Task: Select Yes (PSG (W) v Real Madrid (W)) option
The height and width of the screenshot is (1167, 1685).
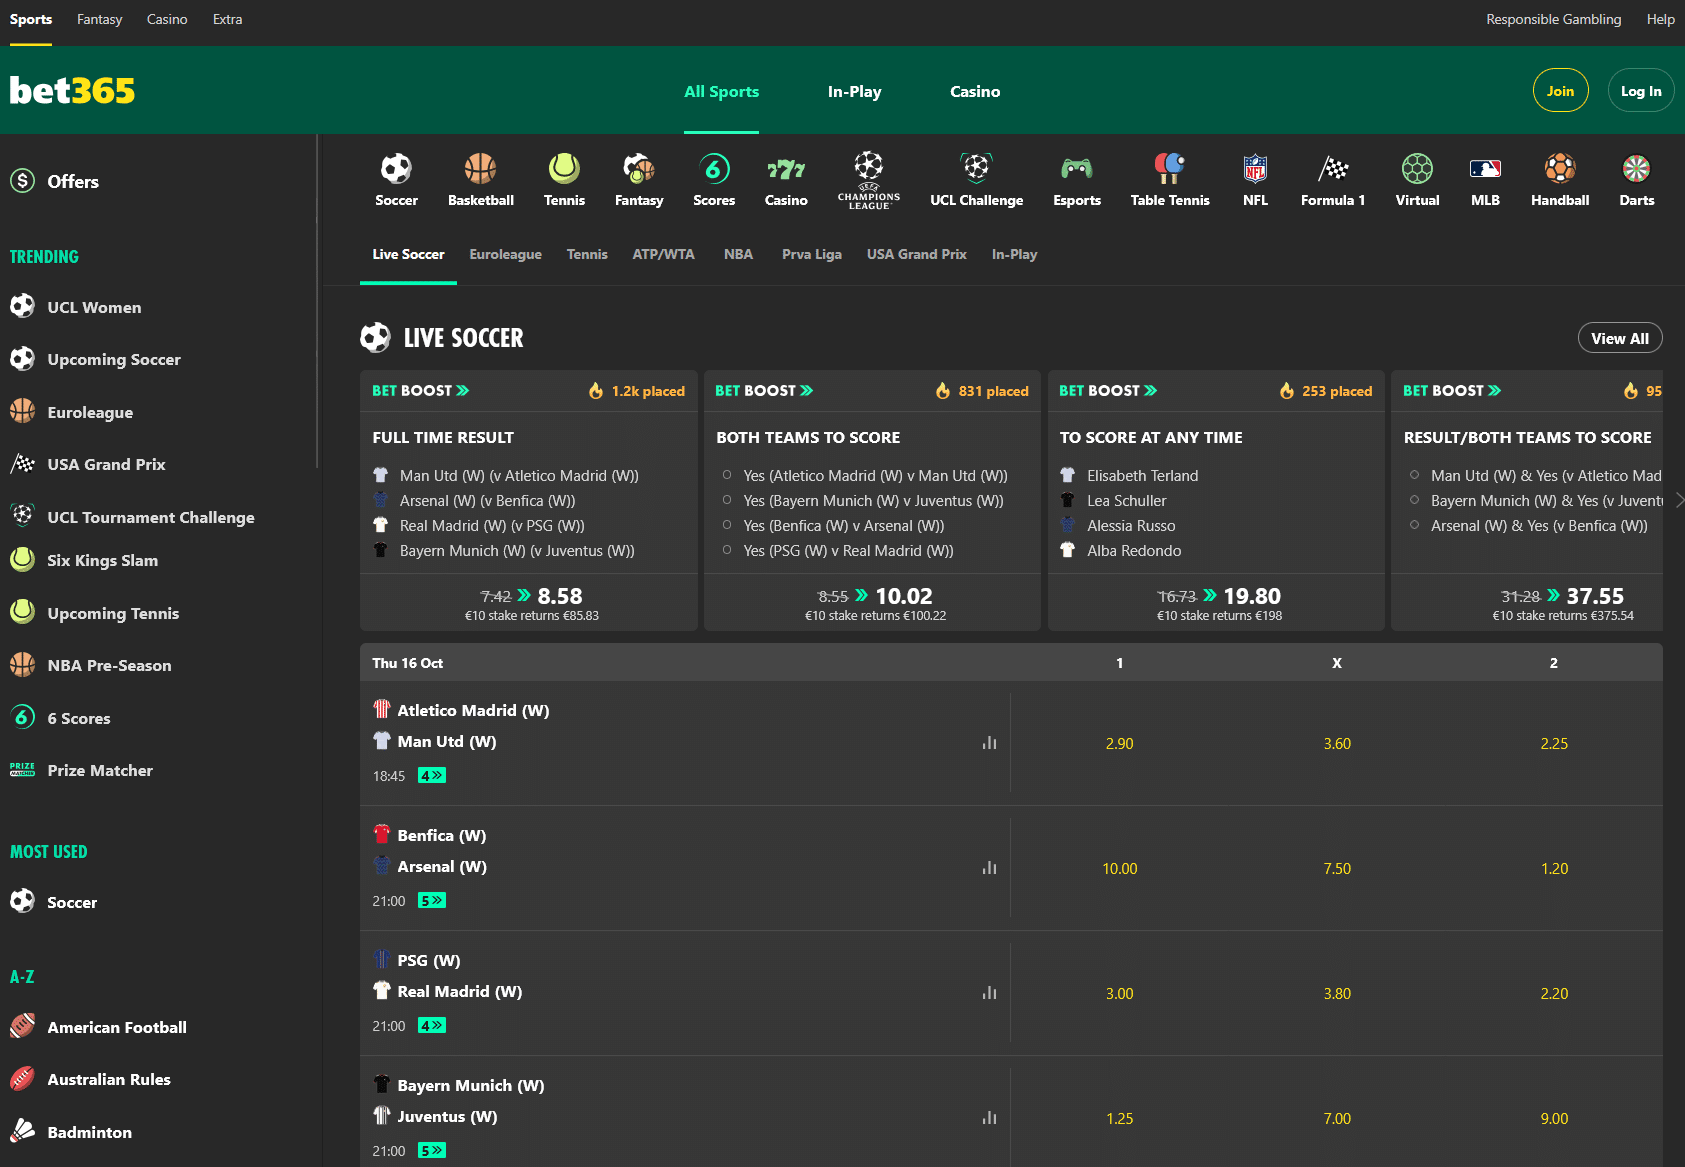Action: 727,550
